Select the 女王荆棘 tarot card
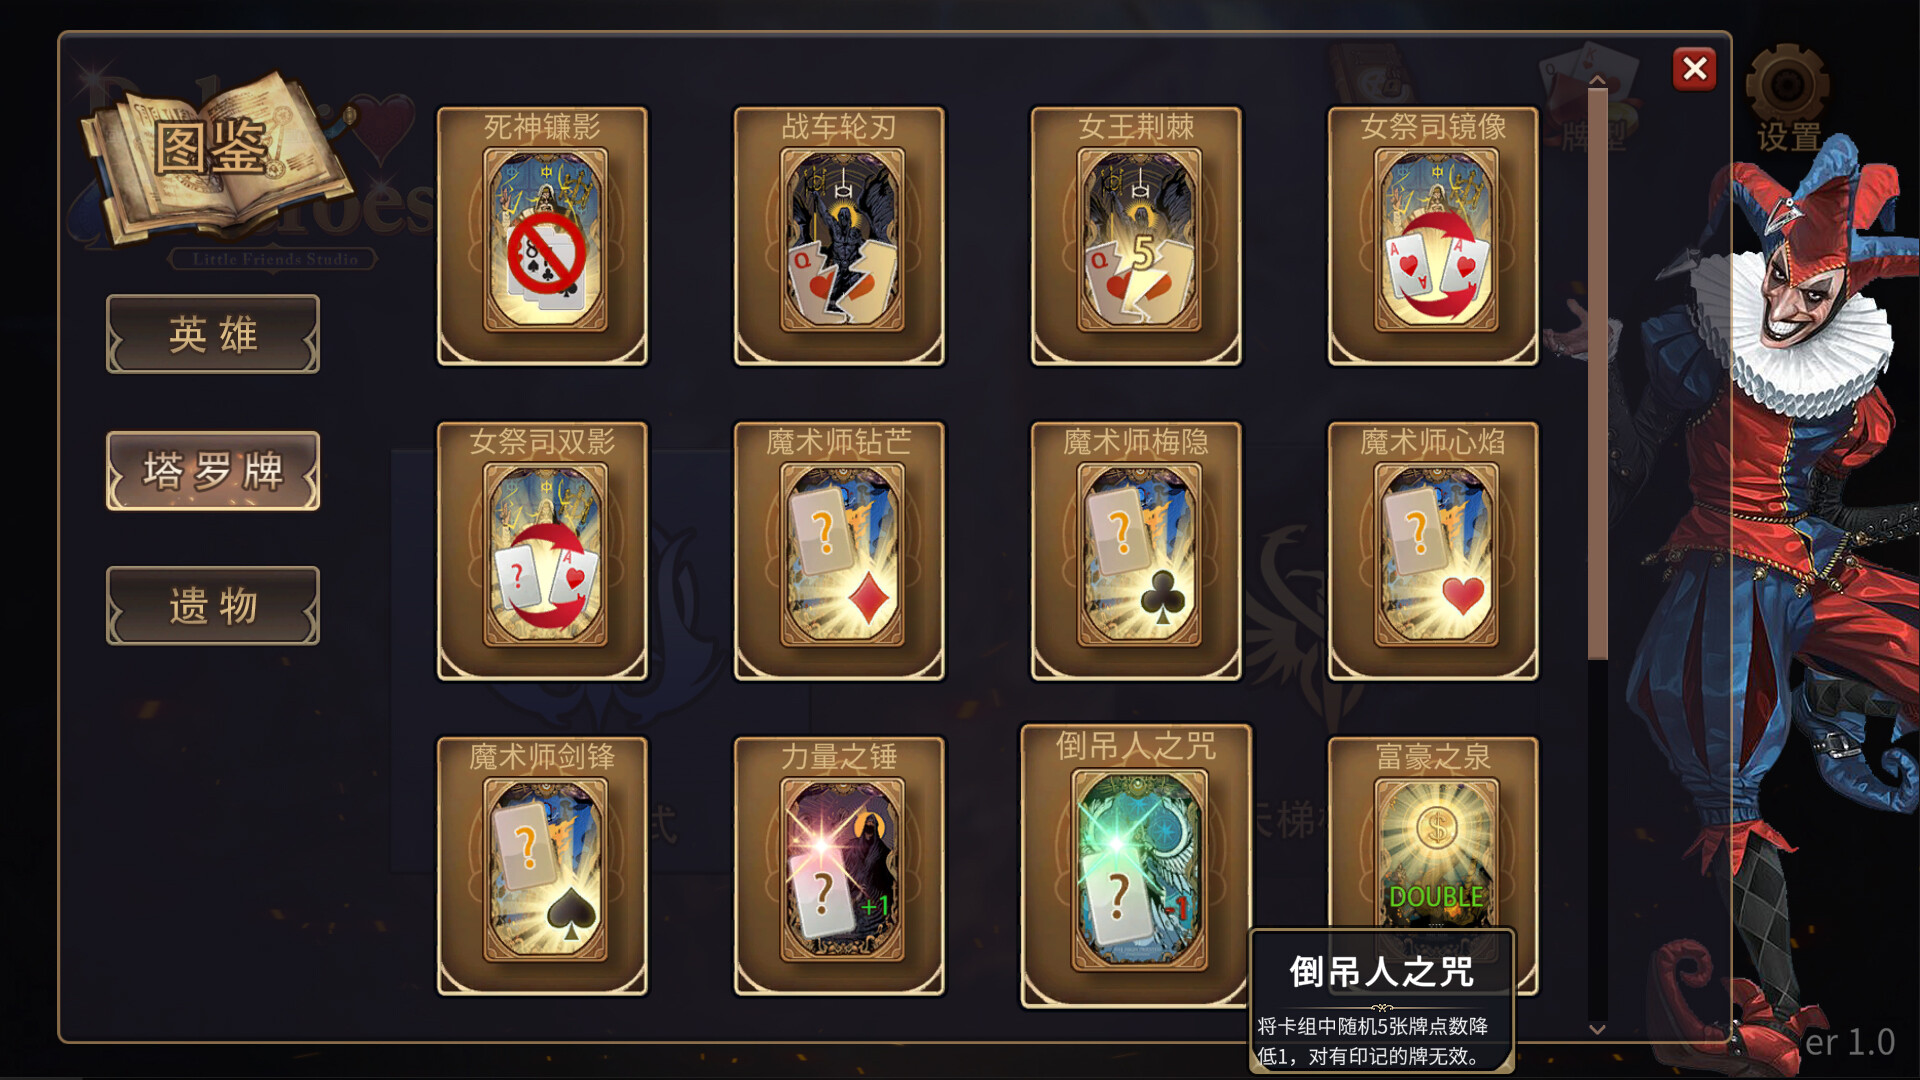Viewport: 1920px width, 1080px height. (x=1136, y=236)
